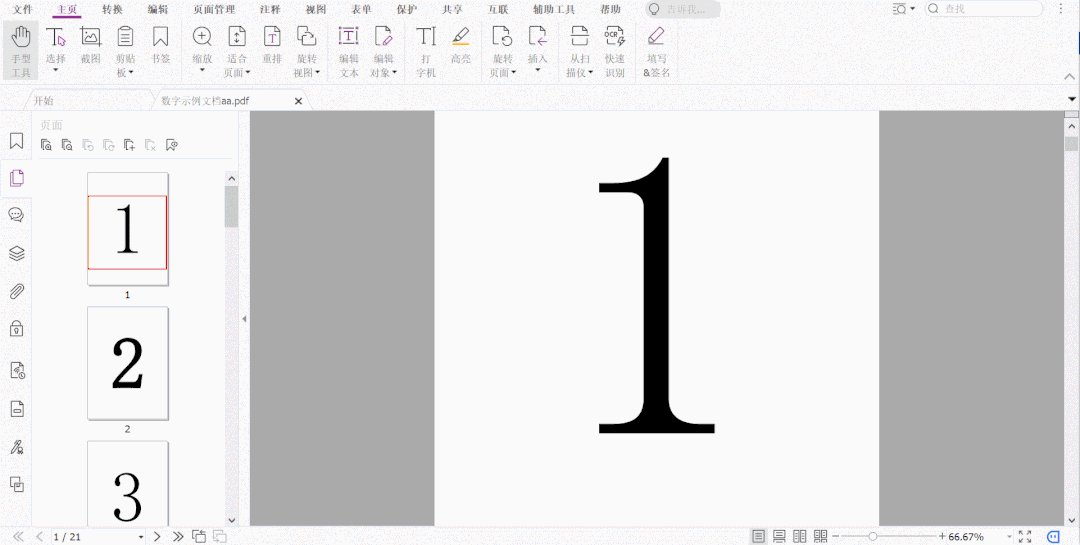The width and height of the screenshot is (1080, 545).
Task: Click the zoom slider in status bar
Action: pos(873,537)
